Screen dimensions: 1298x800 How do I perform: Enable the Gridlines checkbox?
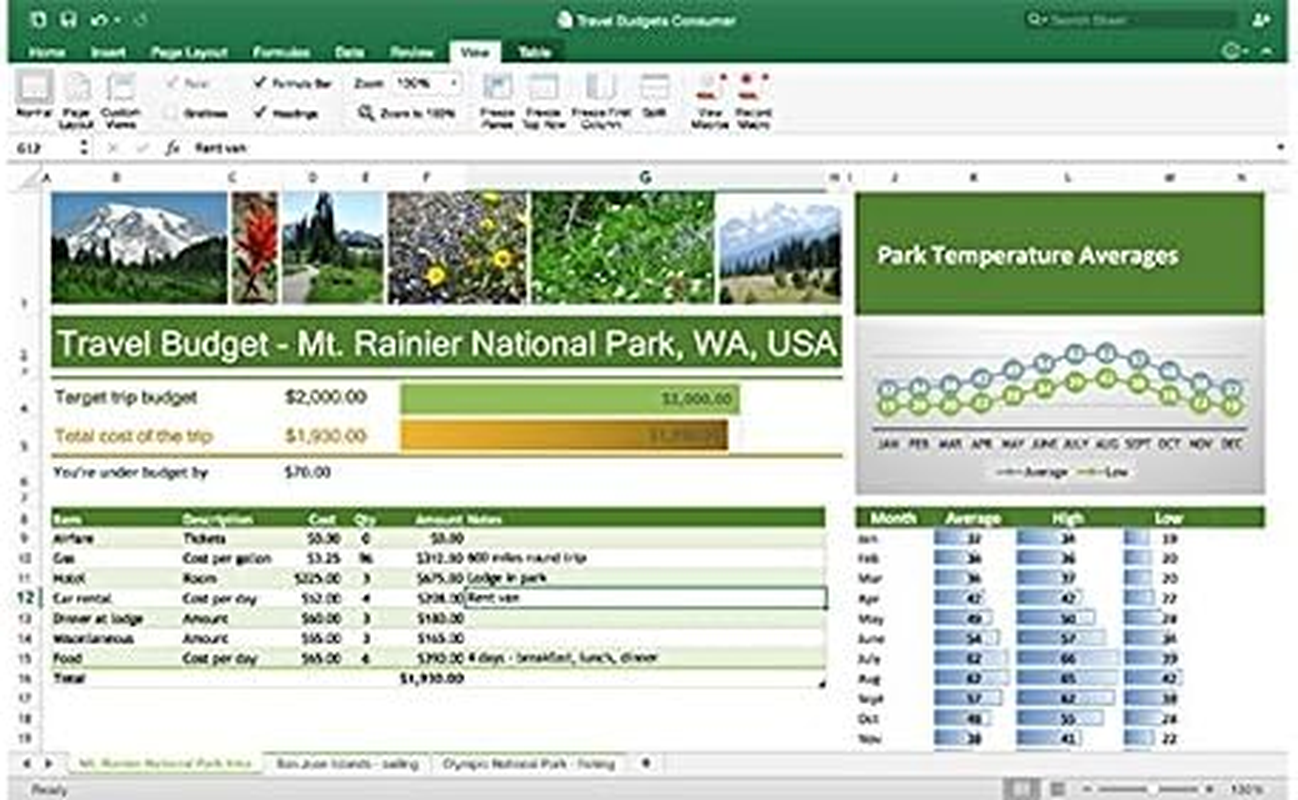coord(171,114)
